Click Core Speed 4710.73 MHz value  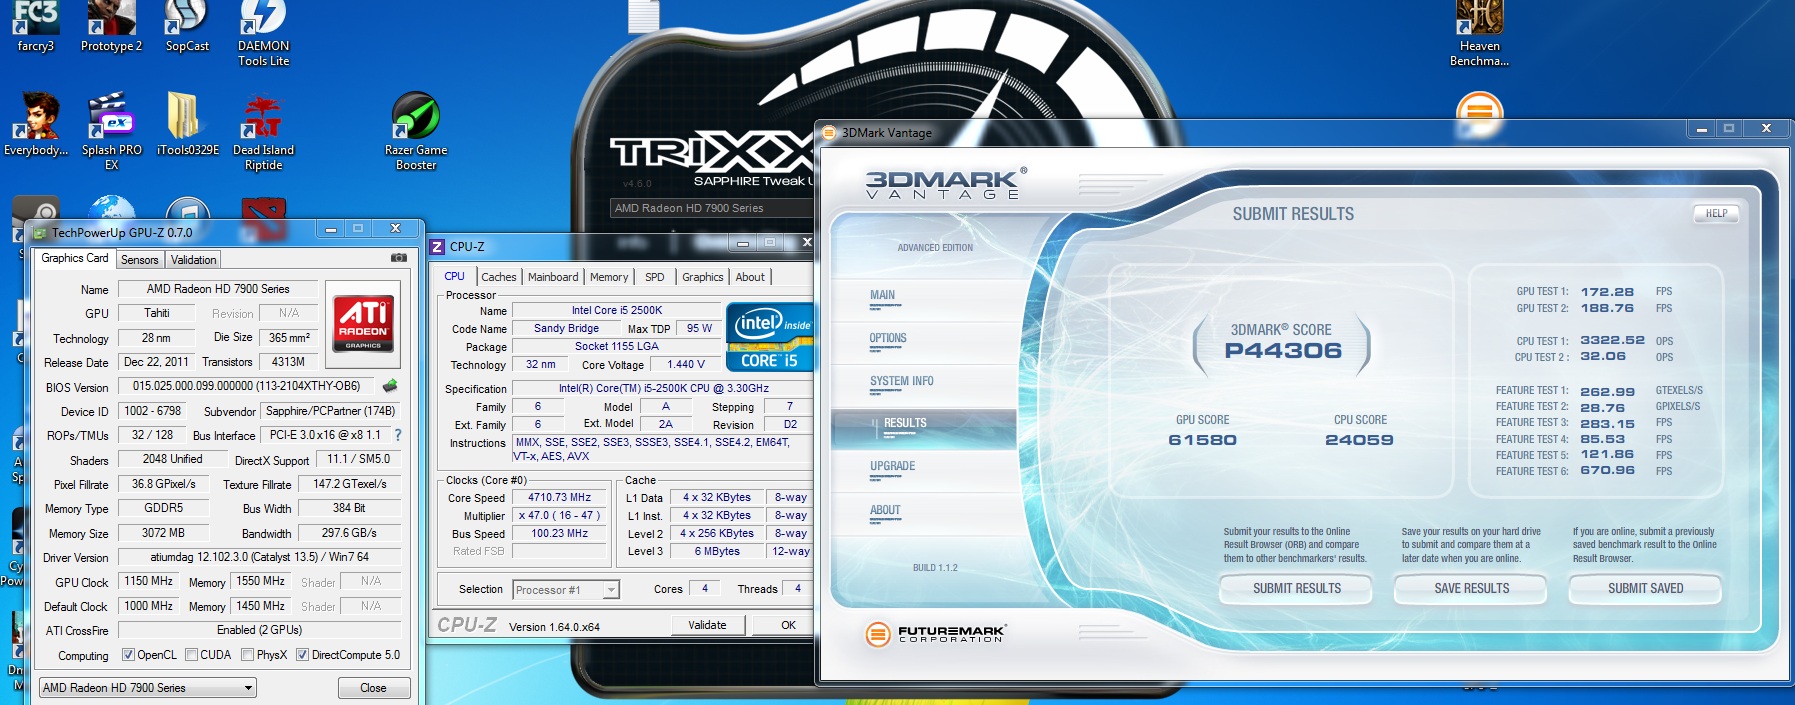[560, 497]
